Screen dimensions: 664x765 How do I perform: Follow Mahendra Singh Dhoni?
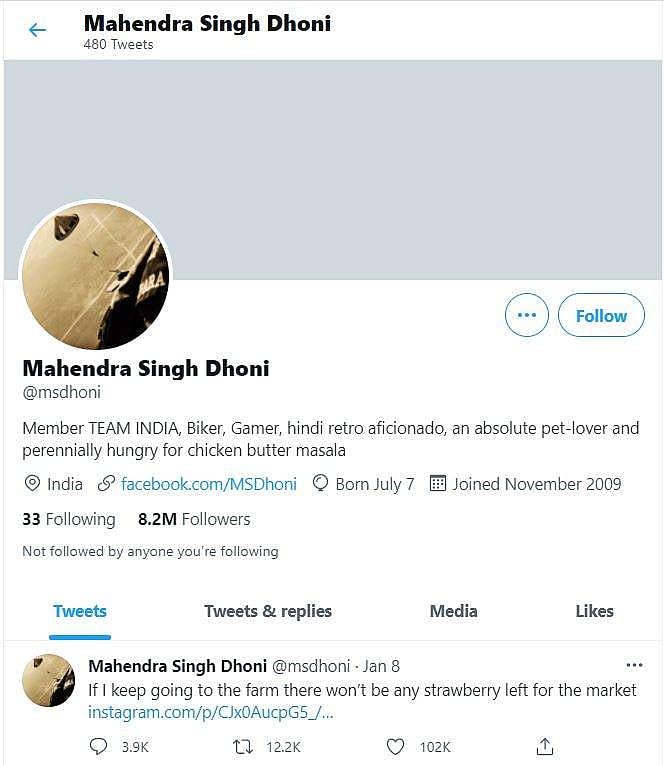tap(601, 316)
